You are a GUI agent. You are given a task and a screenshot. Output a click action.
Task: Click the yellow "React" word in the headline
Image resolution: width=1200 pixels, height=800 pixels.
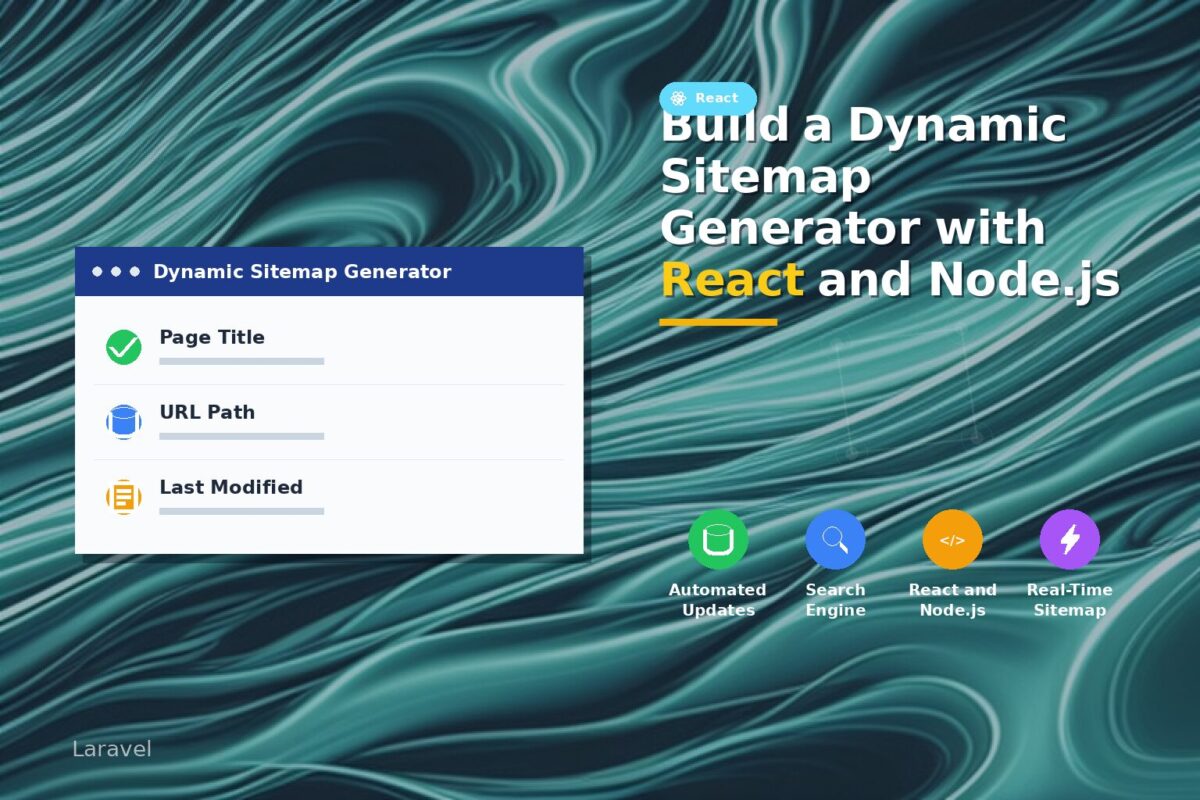click(x=732, y=280)
